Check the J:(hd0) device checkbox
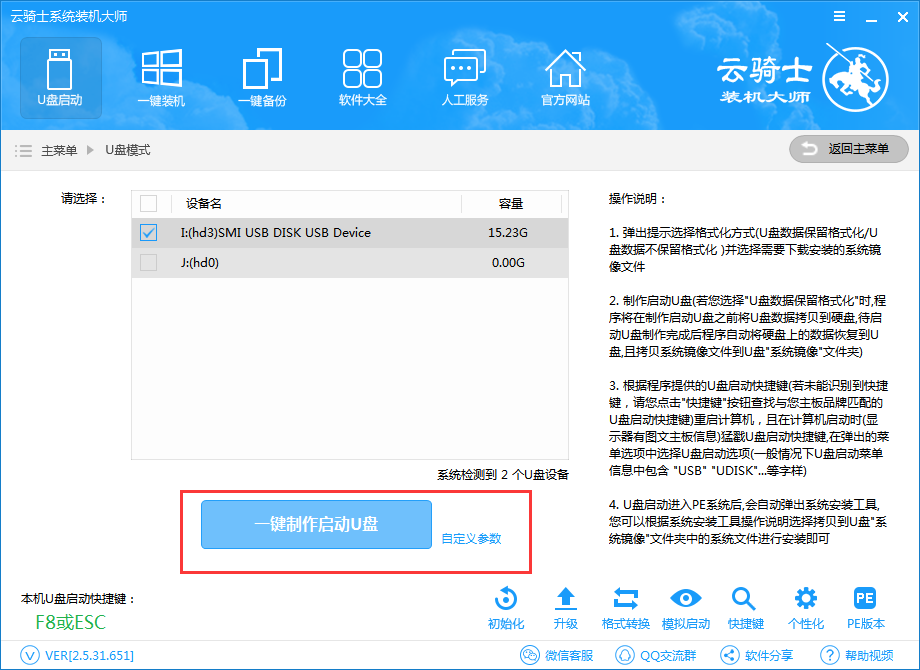This screenshot has width=920, height=670. (148, 262)
